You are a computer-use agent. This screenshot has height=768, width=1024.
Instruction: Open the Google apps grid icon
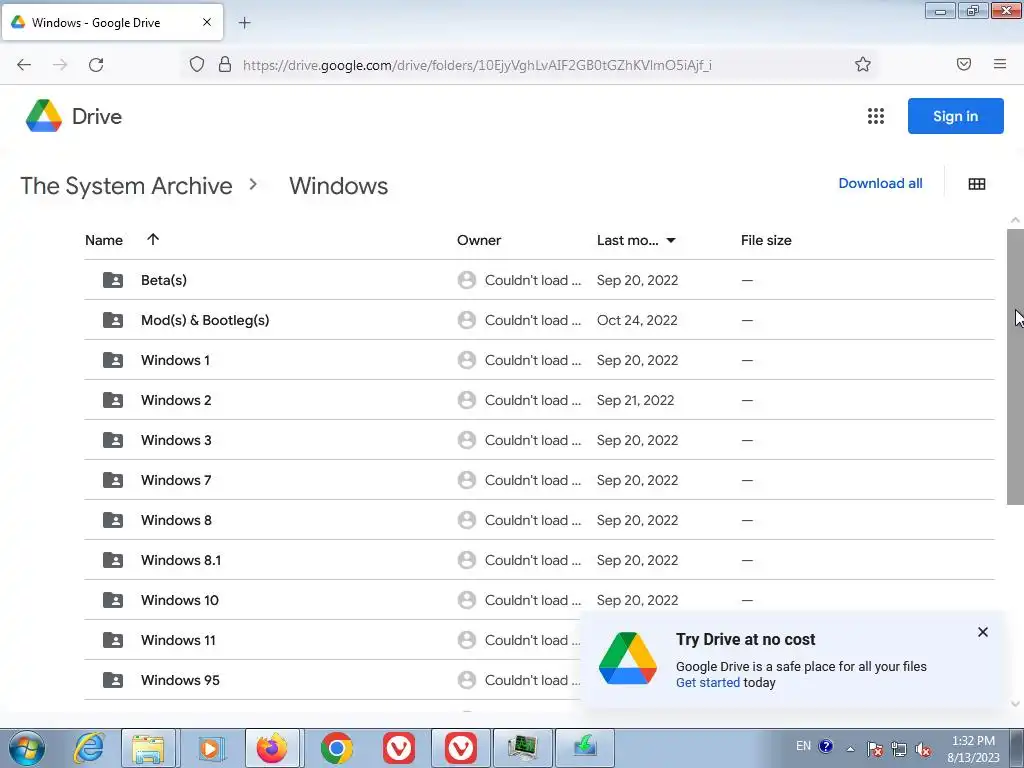click(876, 116)
